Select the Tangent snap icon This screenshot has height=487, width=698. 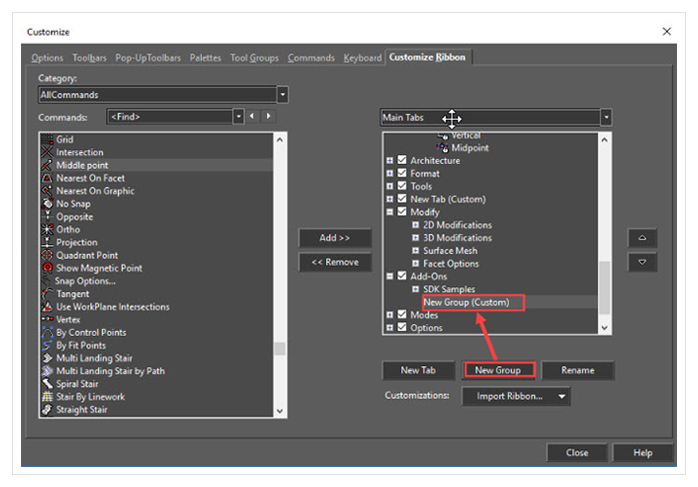[47, 294]
